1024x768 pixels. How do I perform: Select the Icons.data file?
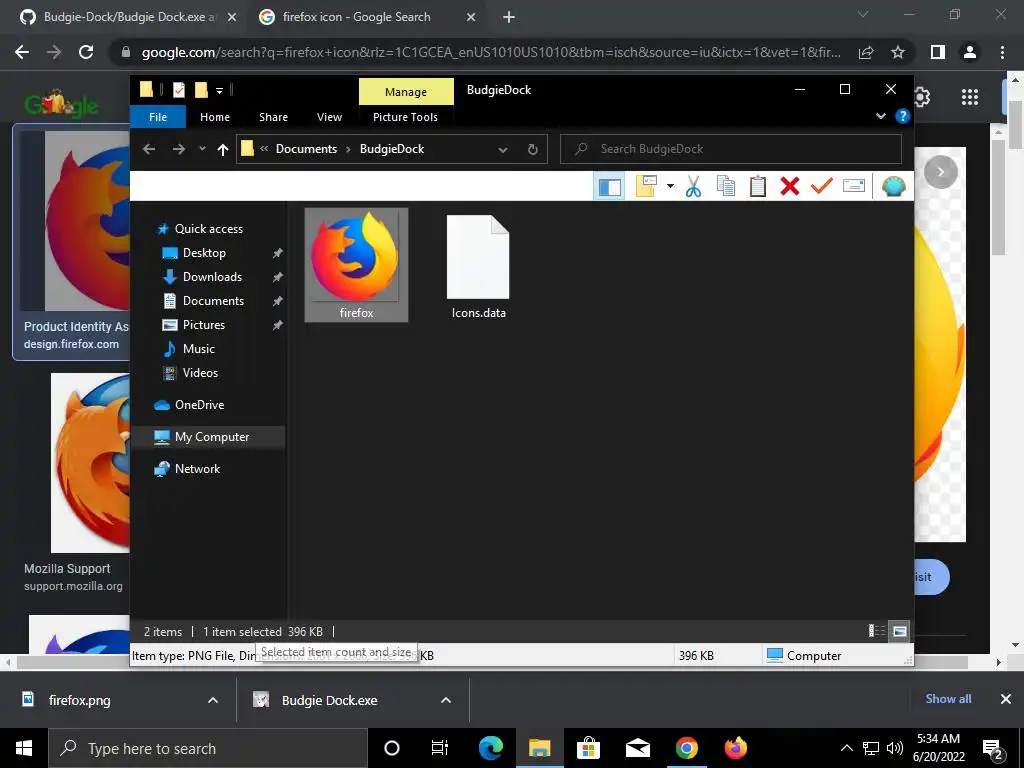point(478,266)
